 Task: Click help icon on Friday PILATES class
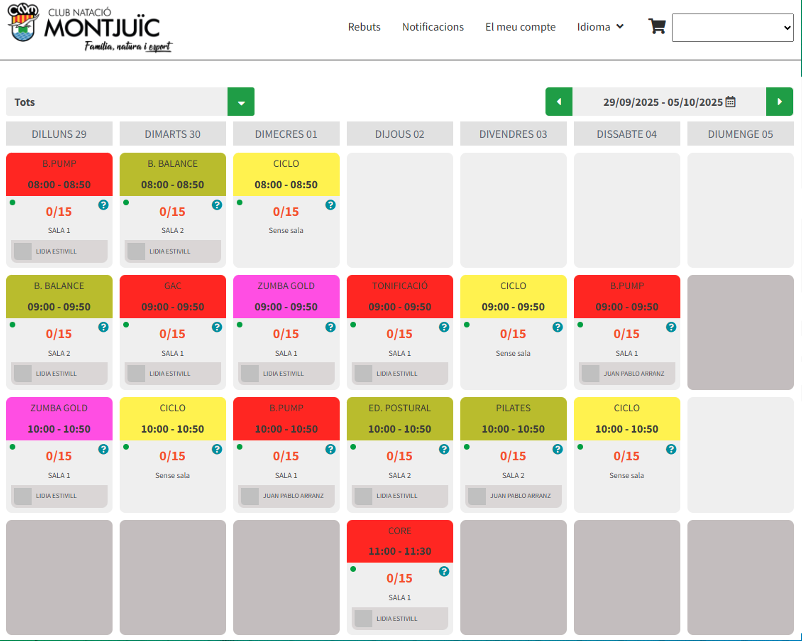(x=557, y=450)
